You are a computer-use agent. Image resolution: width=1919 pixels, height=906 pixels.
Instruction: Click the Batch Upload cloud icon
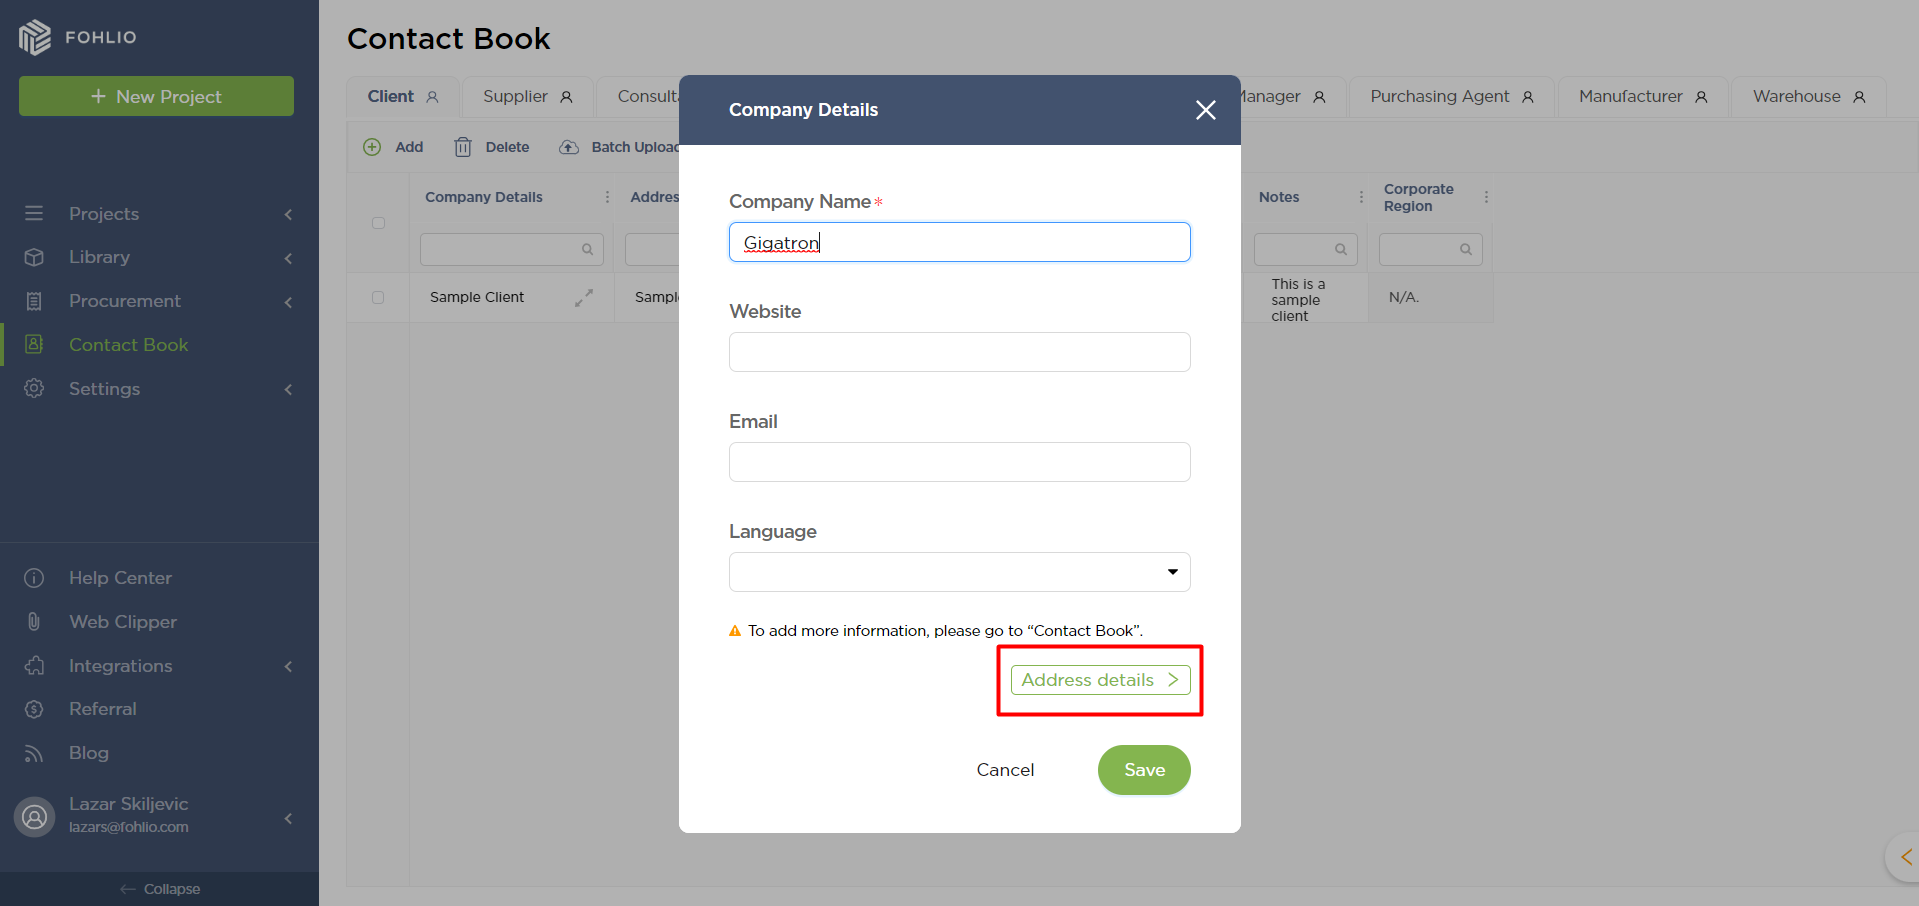click(569, 147)
